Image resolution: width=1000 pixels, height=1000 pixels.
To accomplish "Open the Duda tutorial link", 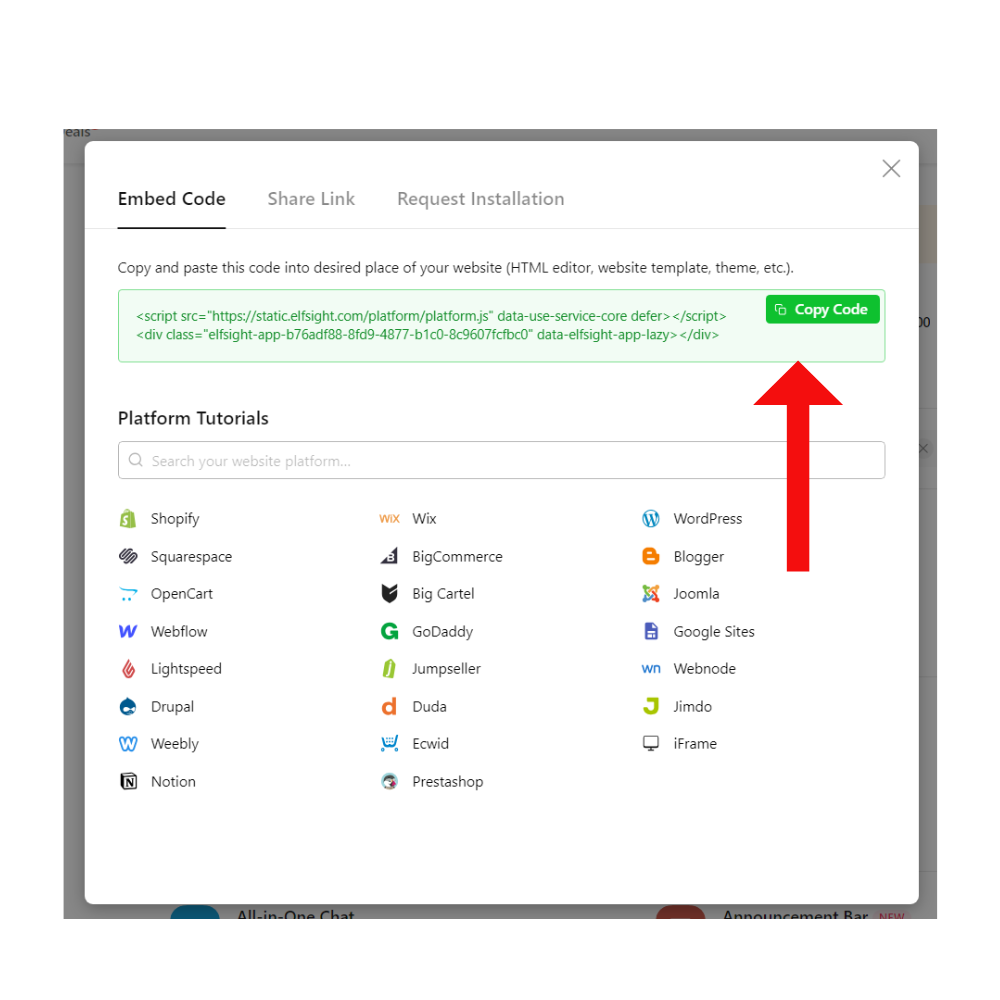I will 429,707.
